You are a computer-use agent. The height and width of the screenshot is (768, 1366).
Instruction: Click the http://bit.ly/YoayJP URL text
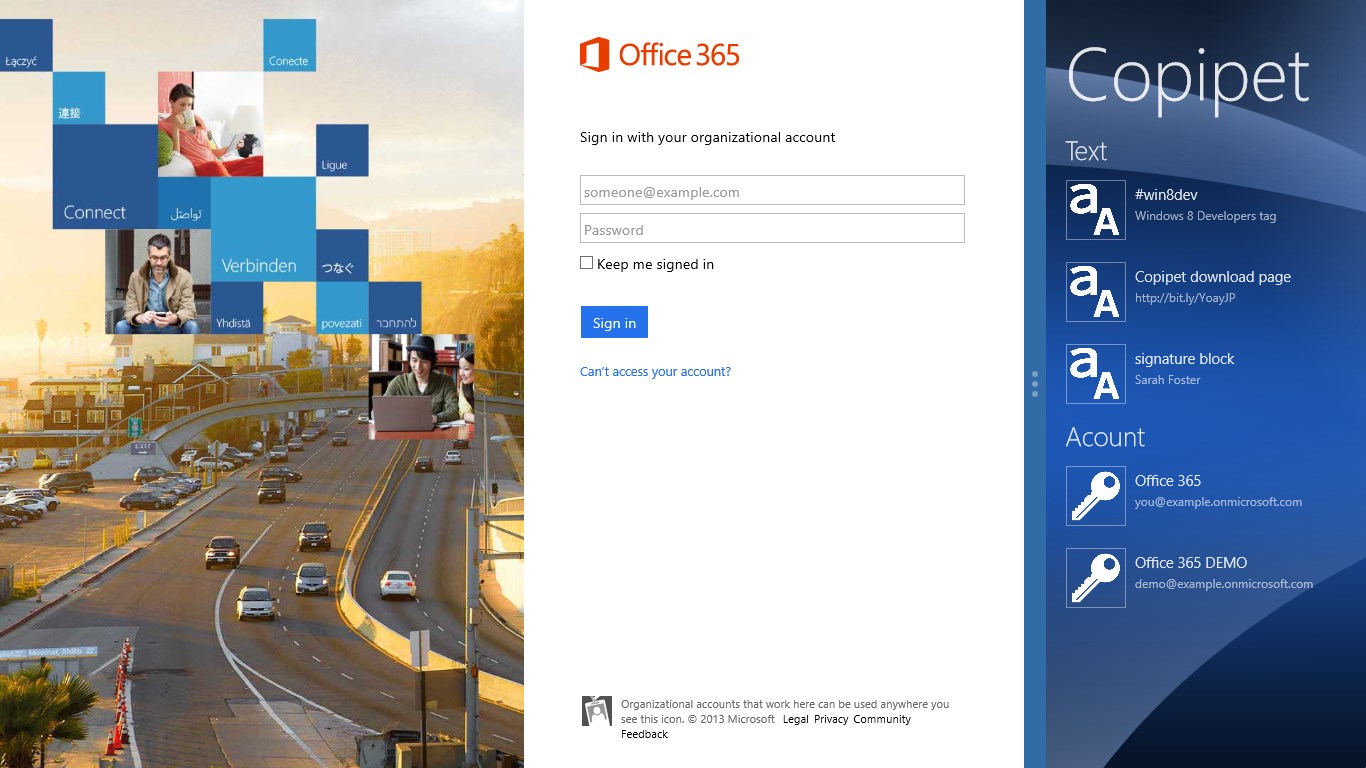coord(1185,298)
